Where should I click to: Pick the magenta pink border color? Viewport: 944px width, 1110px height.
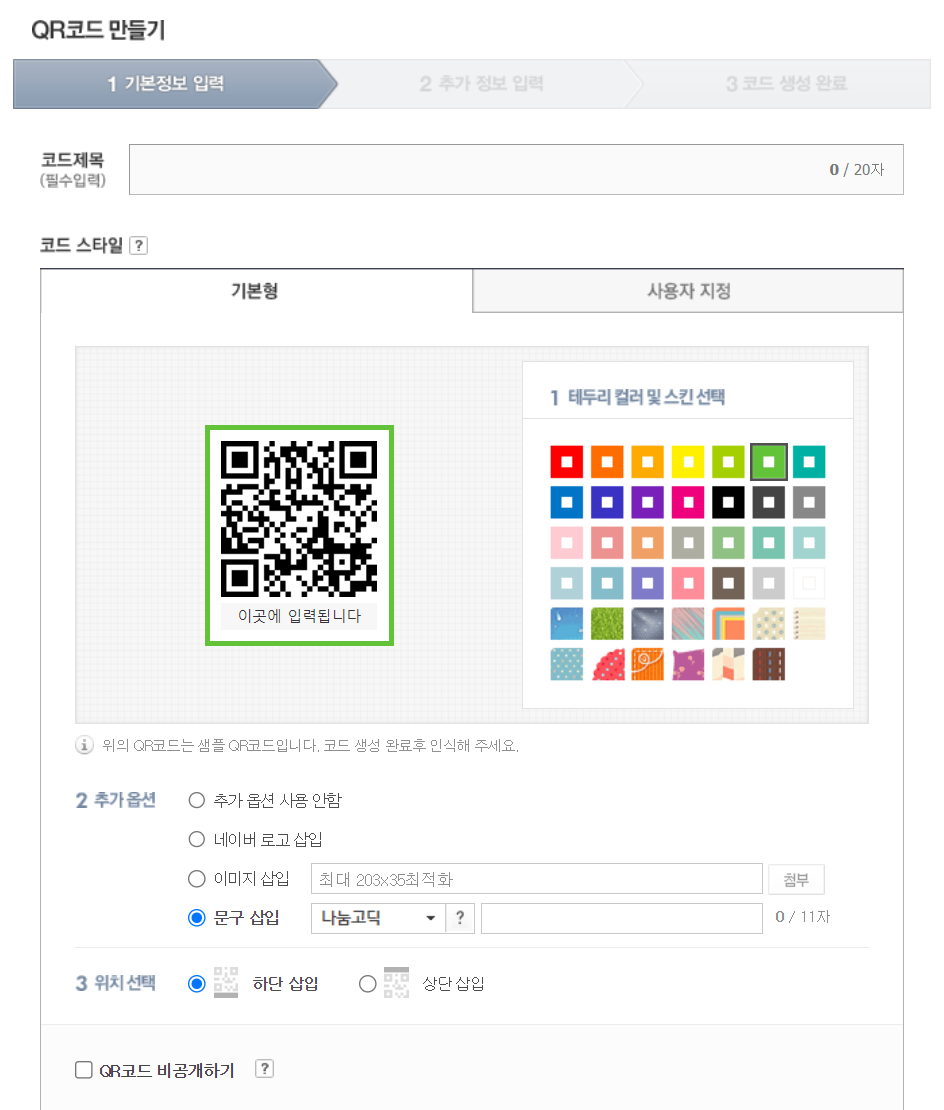[x=688, y=503]
